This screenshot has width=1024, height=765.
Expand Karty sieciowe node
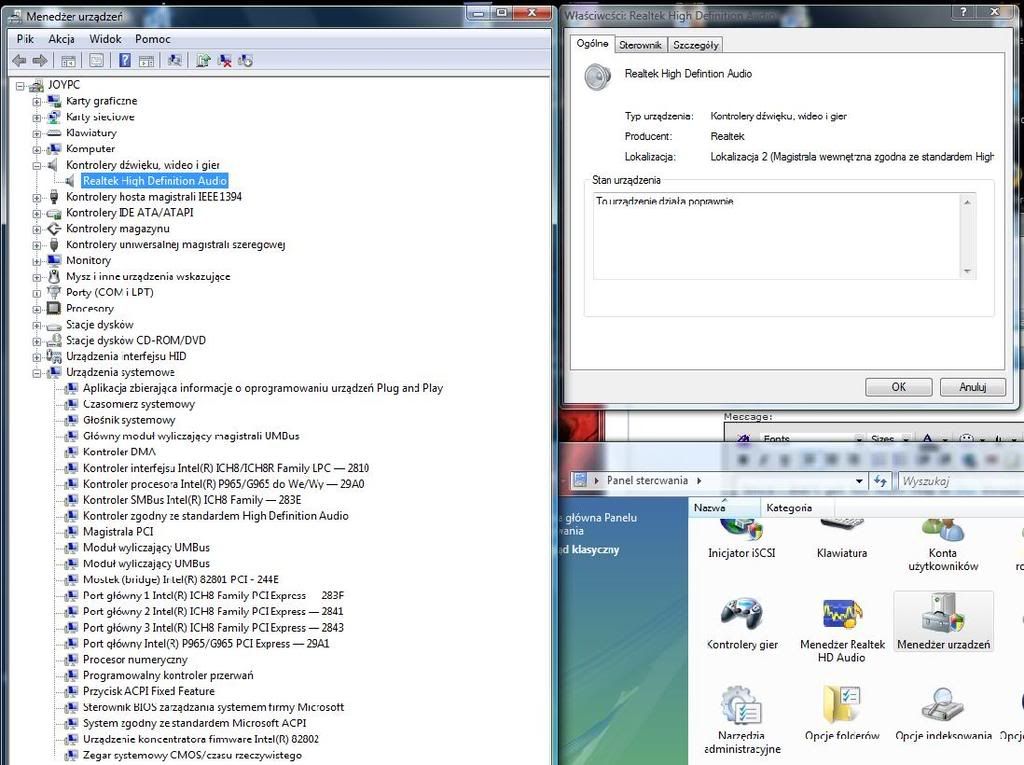pos(37,118)
